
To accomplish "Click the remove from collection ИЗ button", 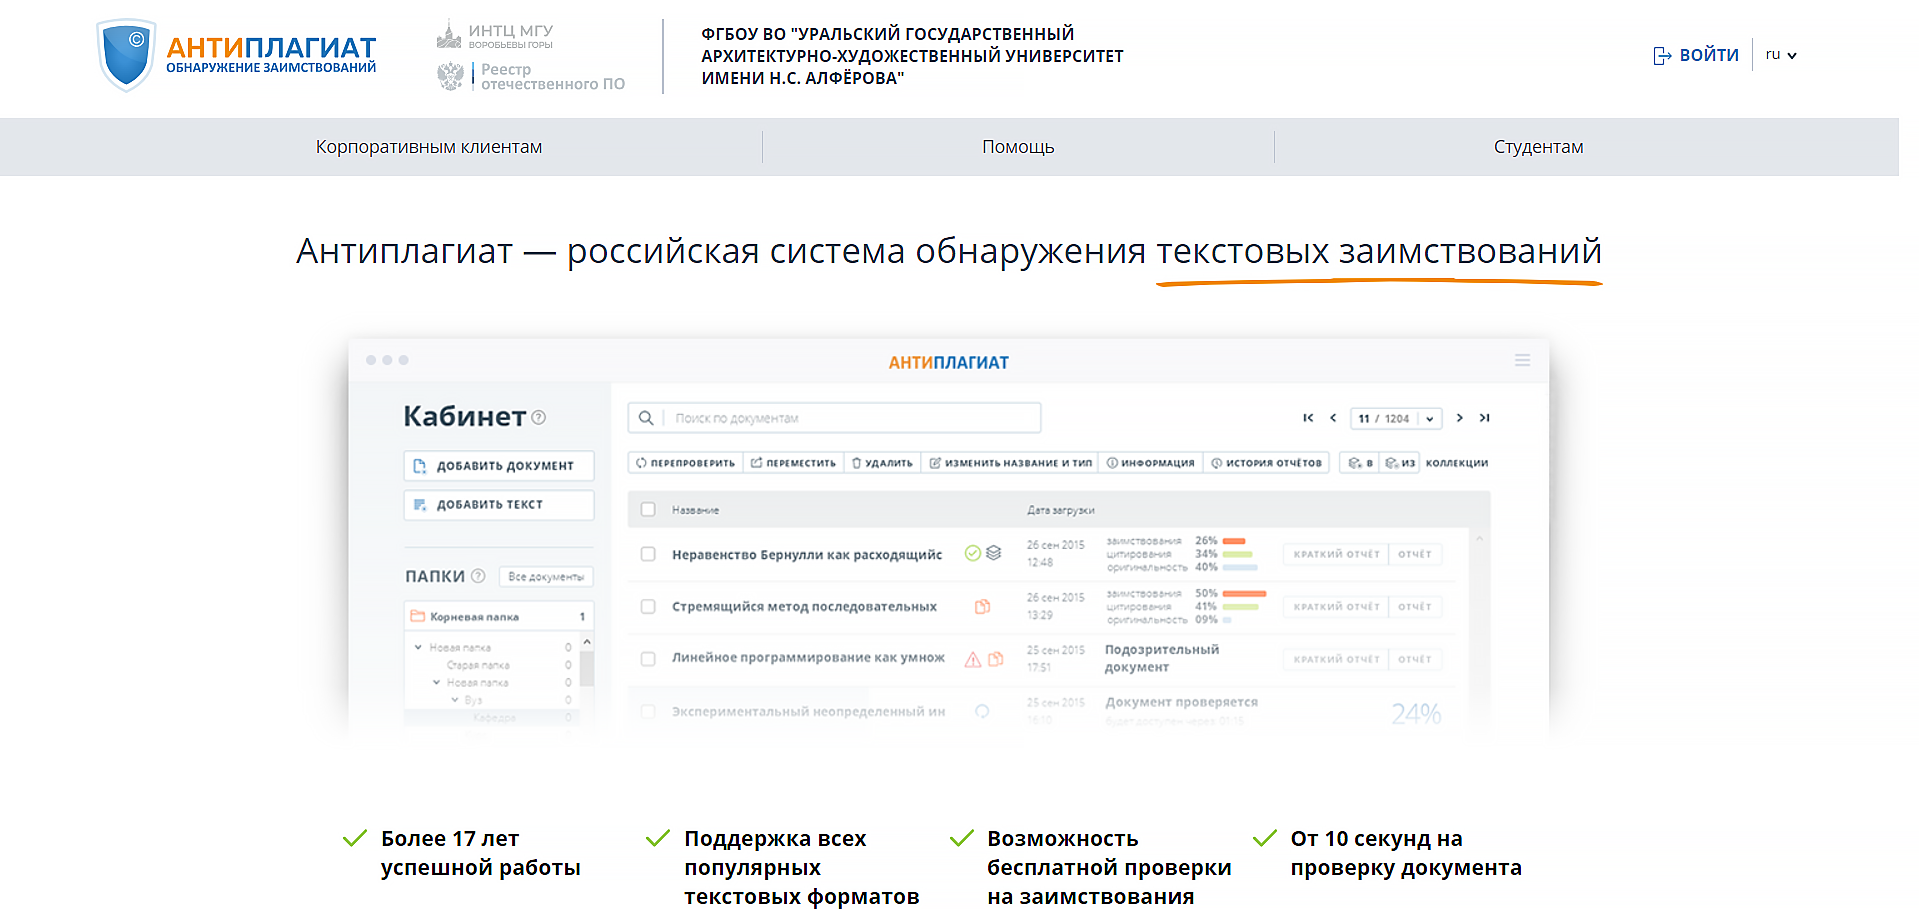I will click(1400, 463).
